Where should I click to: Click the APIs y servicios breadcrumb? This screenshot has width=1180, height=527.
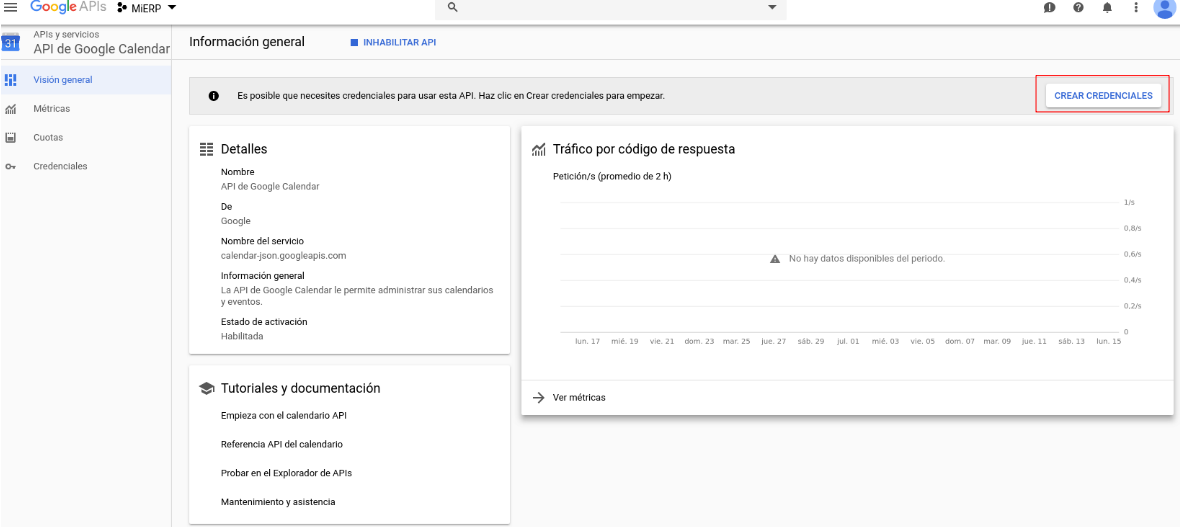point(66,35)
